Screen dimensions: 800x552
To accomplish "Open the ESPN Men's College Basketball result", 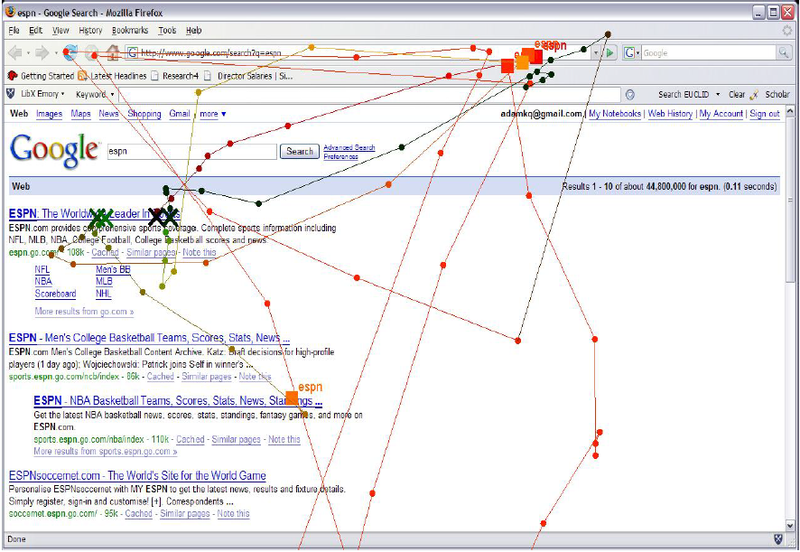I will click(149, 338).
